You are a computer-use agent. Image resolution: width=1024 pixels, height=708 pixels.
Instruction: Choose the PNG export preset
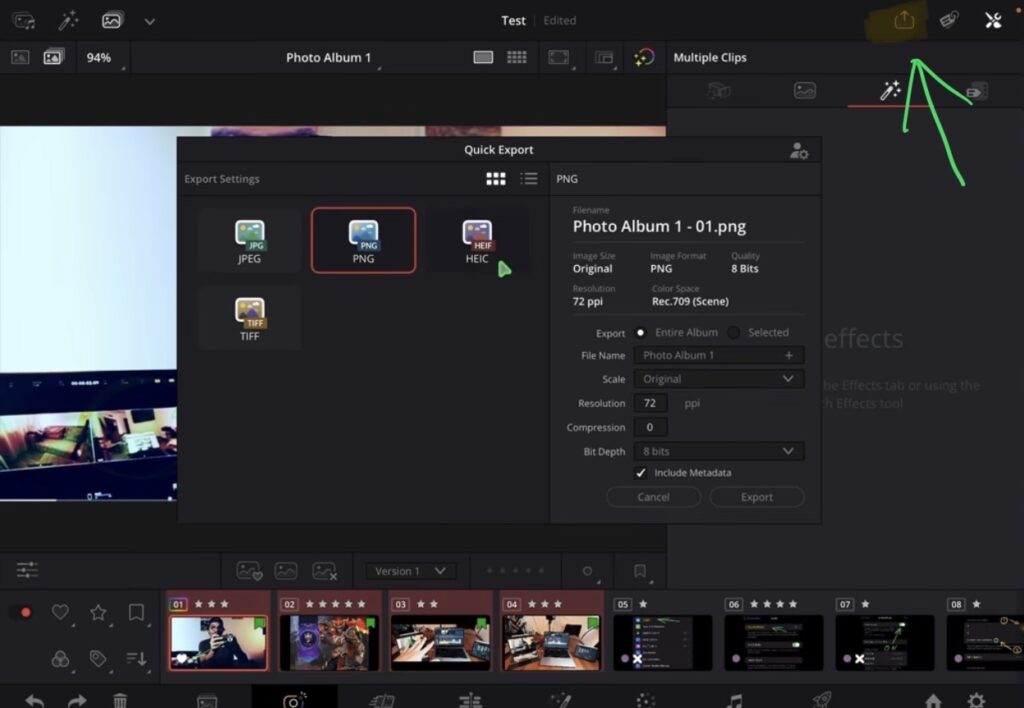[363, 240]
